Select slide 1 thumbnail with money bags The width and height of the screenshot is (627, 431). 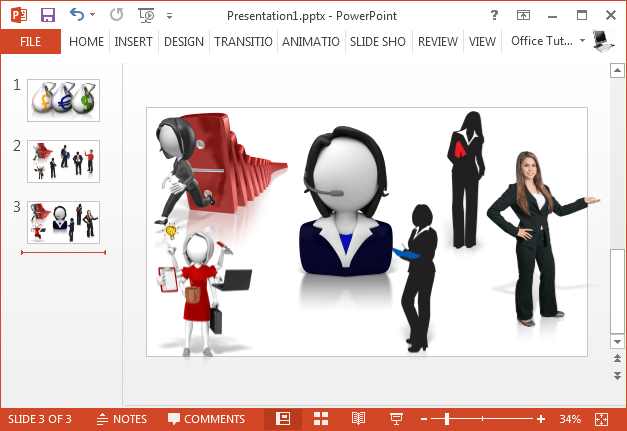pyautogui.click(x=64, y=100)
